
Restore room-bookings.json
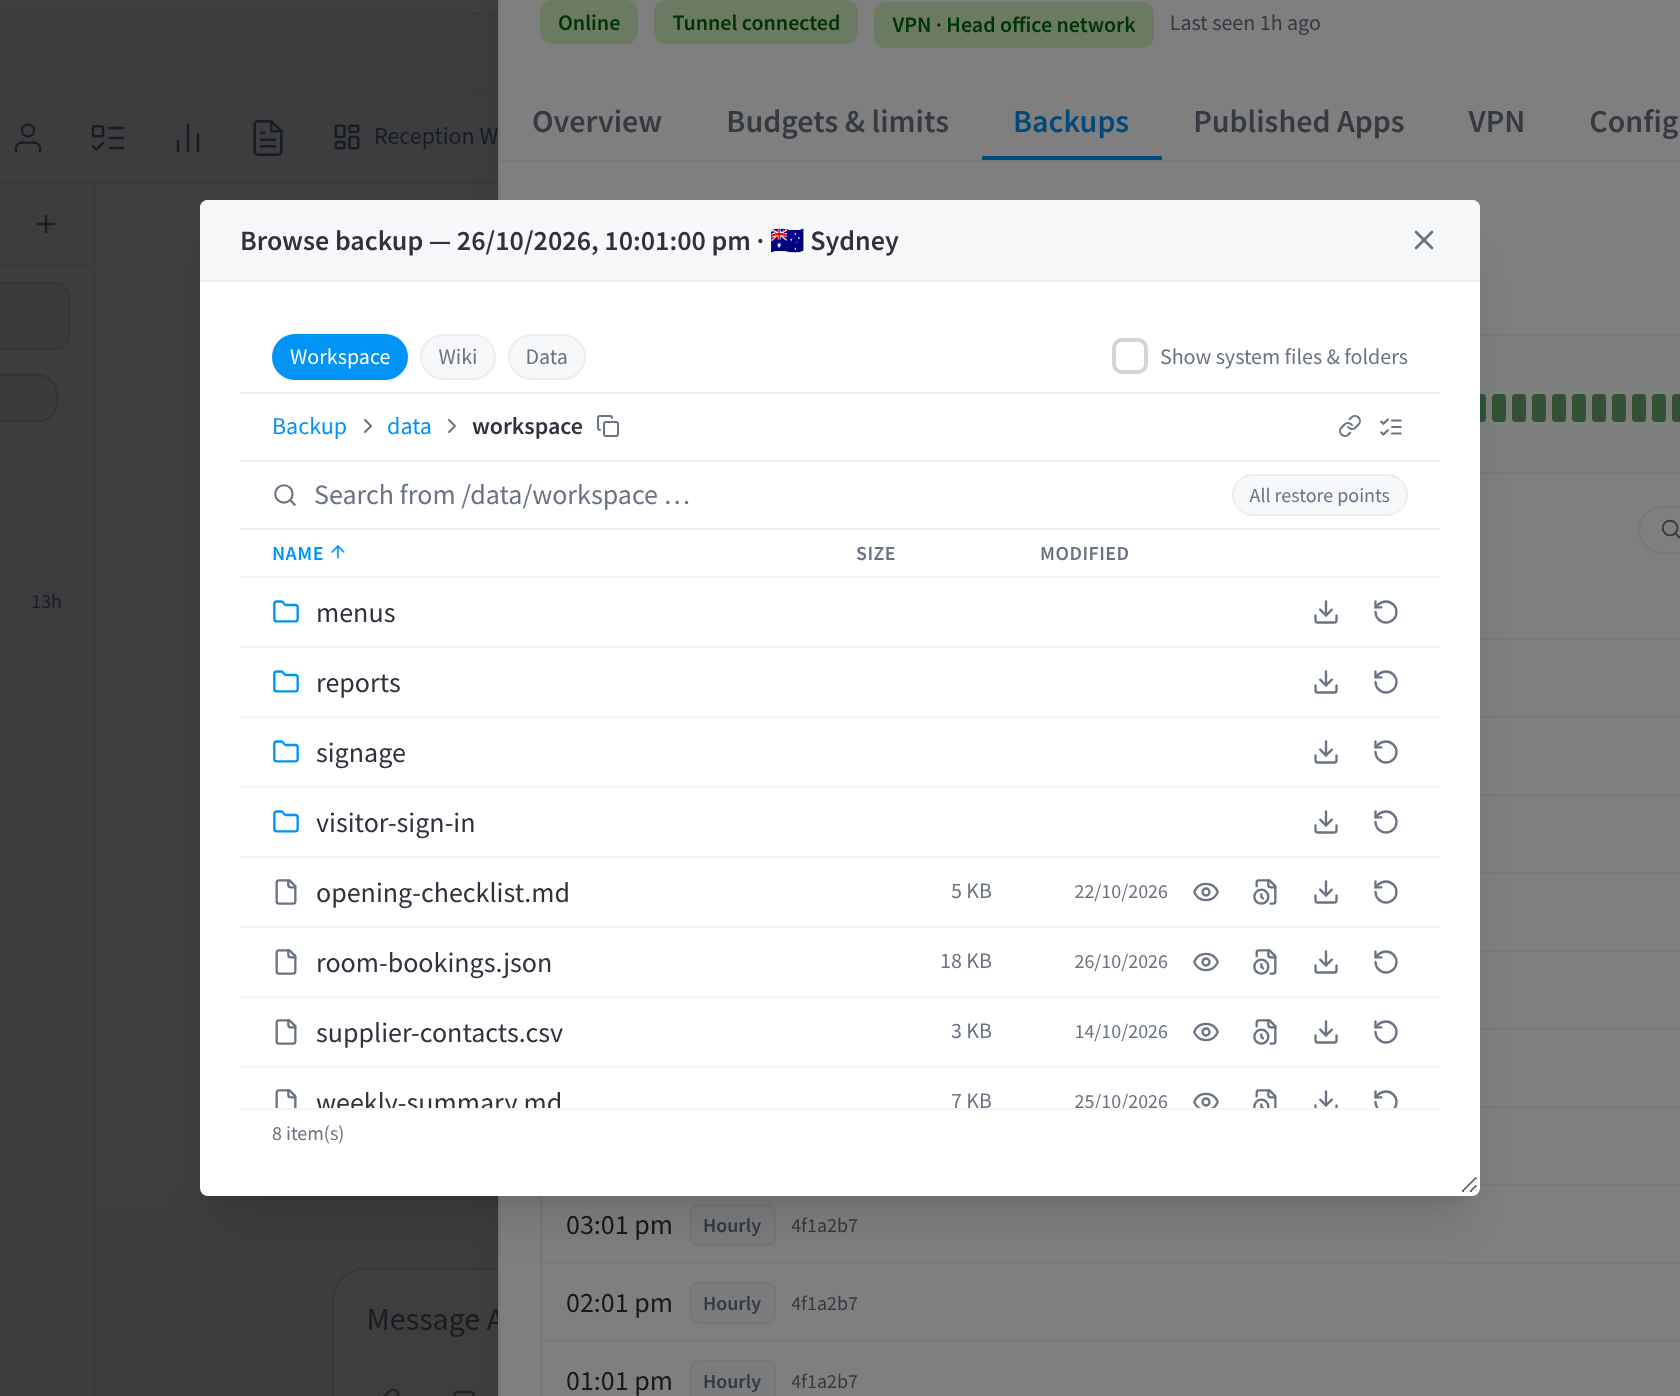[x=1386, y=962]
